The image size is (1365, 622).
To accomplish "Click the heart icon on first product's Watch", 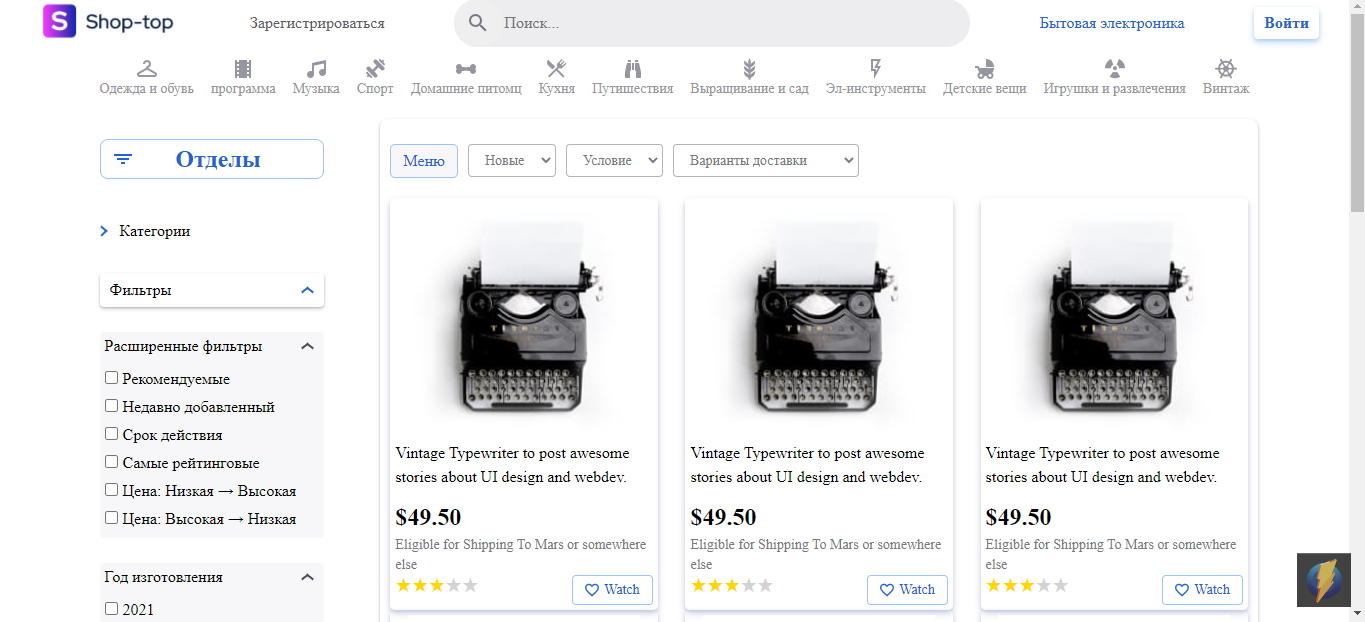I will click(x=591, y=590).
